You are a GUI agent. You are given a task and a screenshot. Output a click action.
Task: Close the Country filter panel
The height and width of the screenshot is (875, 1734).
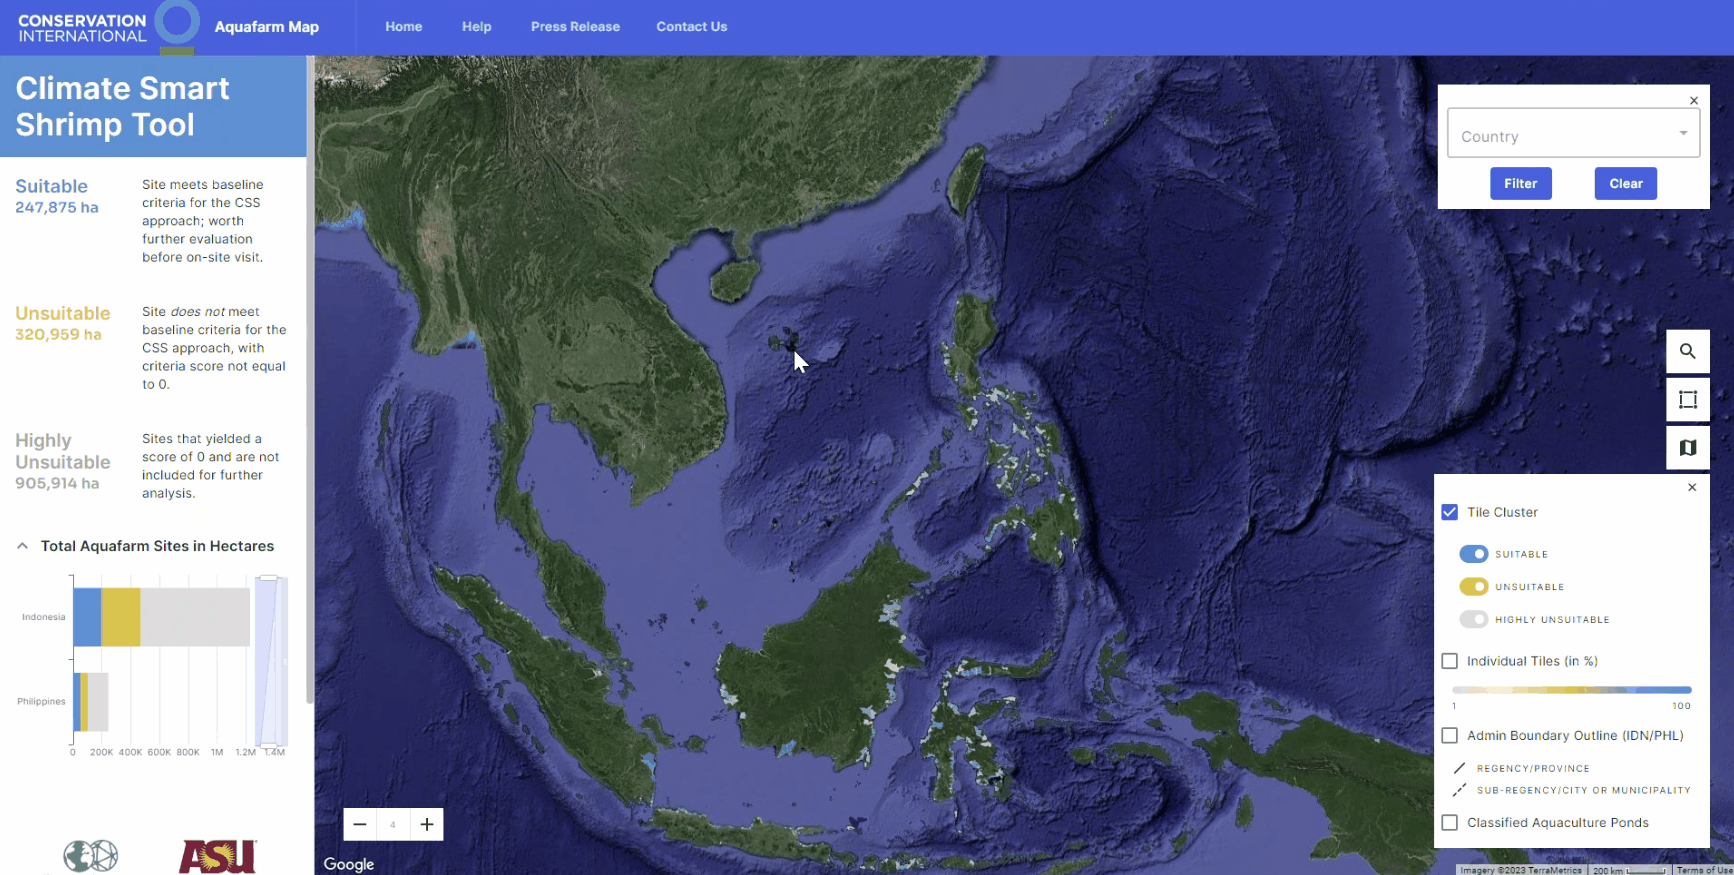[x=1693, y=101]
